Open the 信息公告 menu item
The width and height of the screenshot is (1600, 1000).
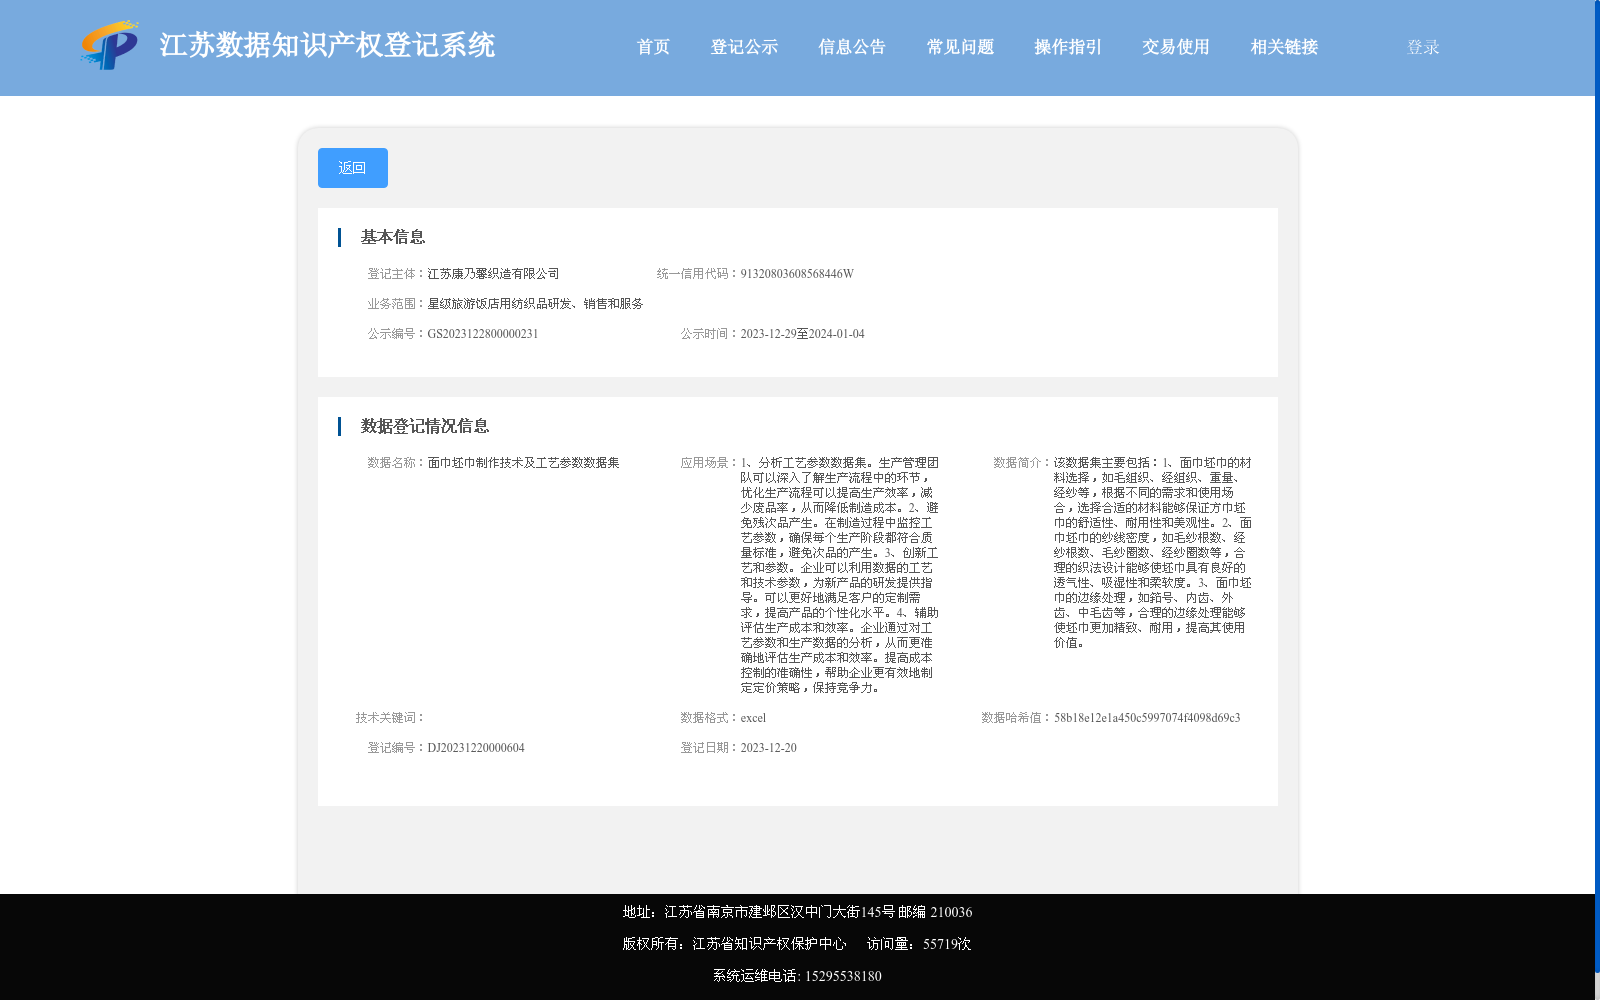[x=852, y=47]
